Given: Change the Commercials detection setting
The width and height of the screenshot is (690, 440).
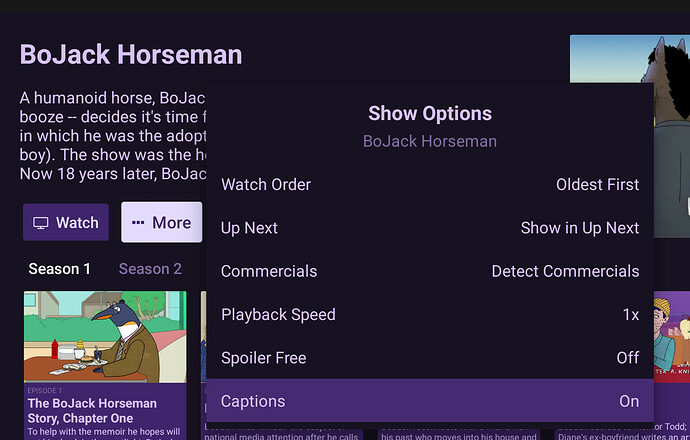Looking at the screenshot, I should 430,271.
